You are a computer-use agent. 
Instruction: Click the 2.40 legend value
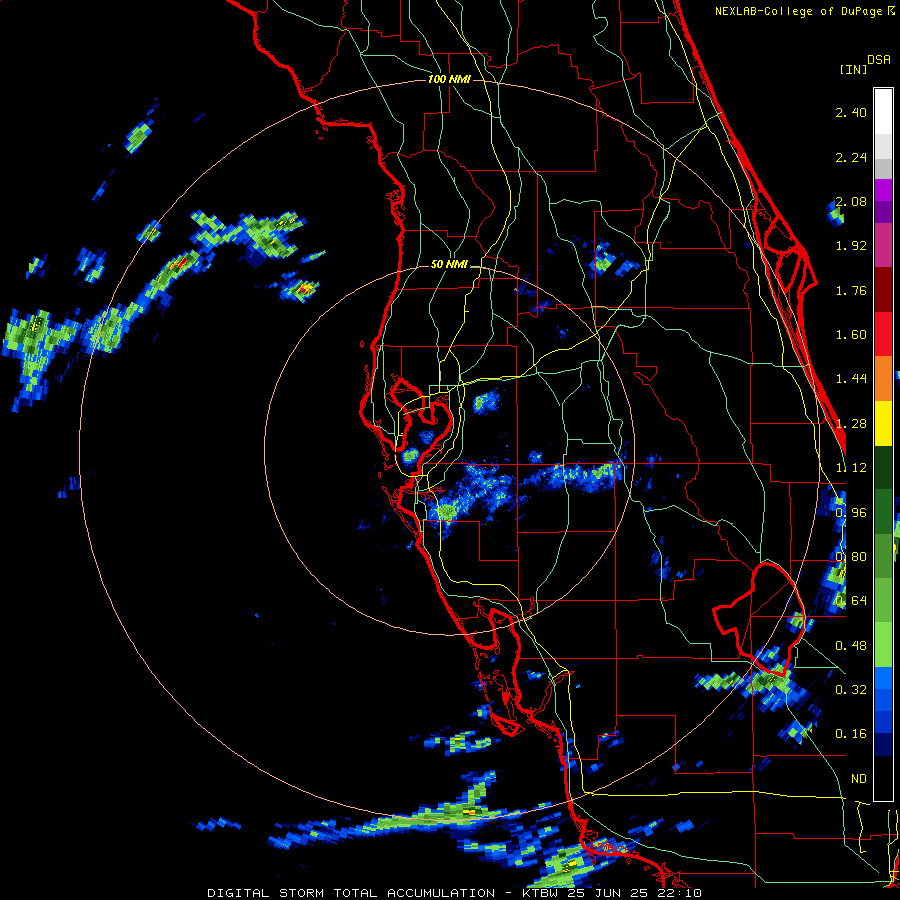(851, 112)
